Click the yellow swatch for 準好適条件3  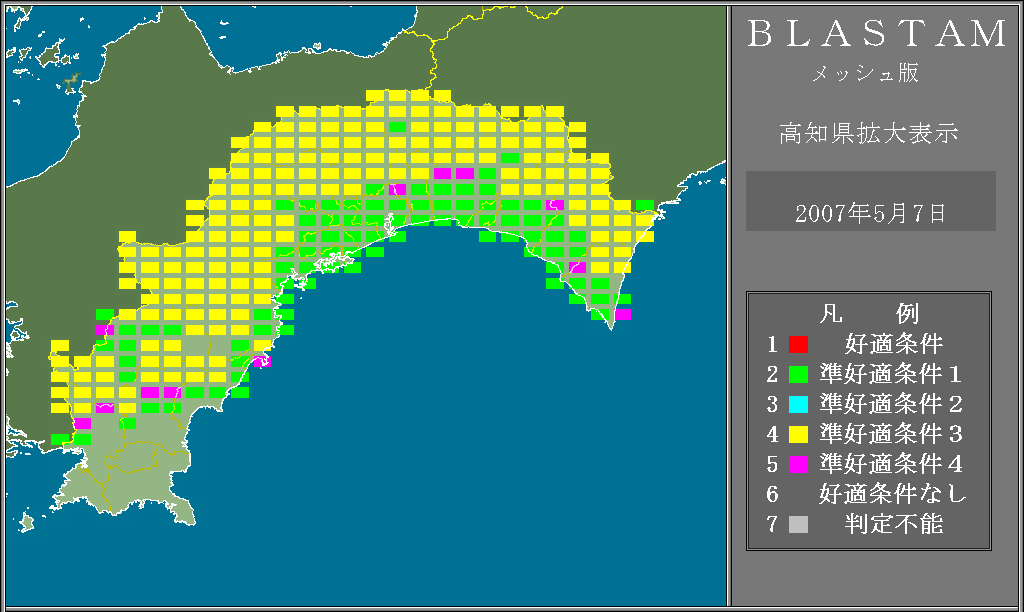798,434
